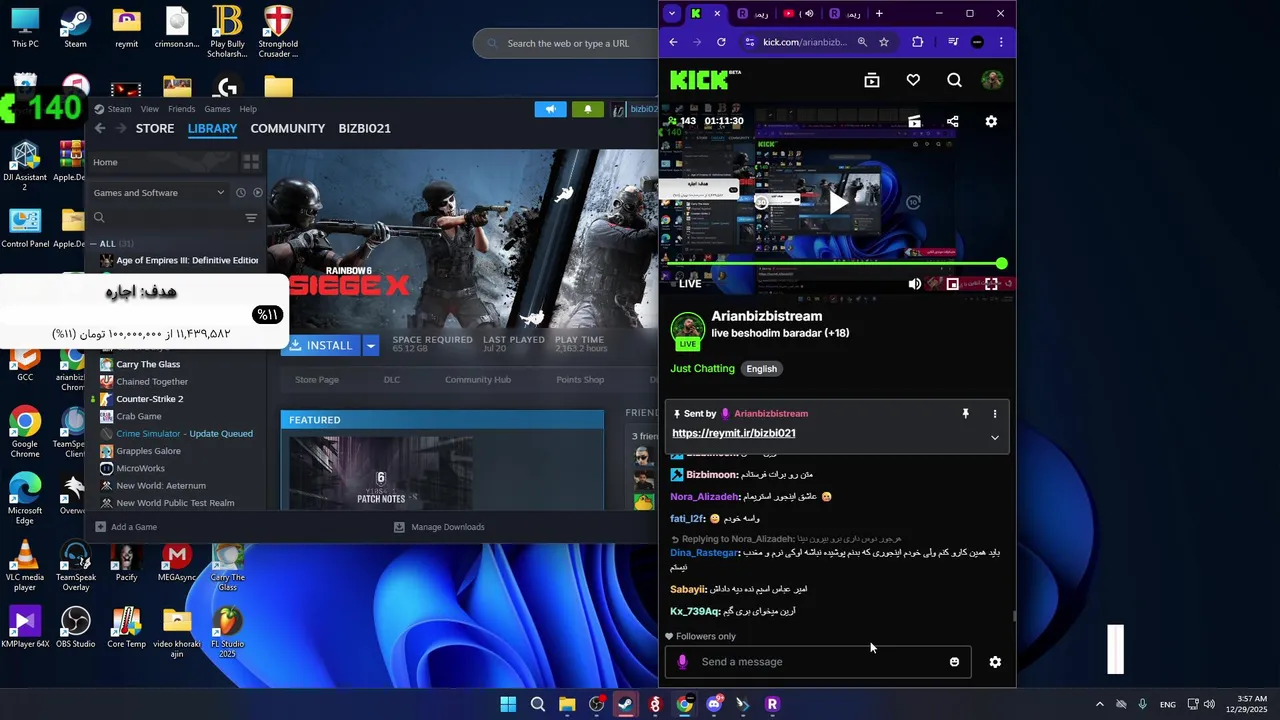This screenshot has height=720, width=1280.
Task: Switch to the COMMUNITY tab in Steam
Action: coord(287,128)
